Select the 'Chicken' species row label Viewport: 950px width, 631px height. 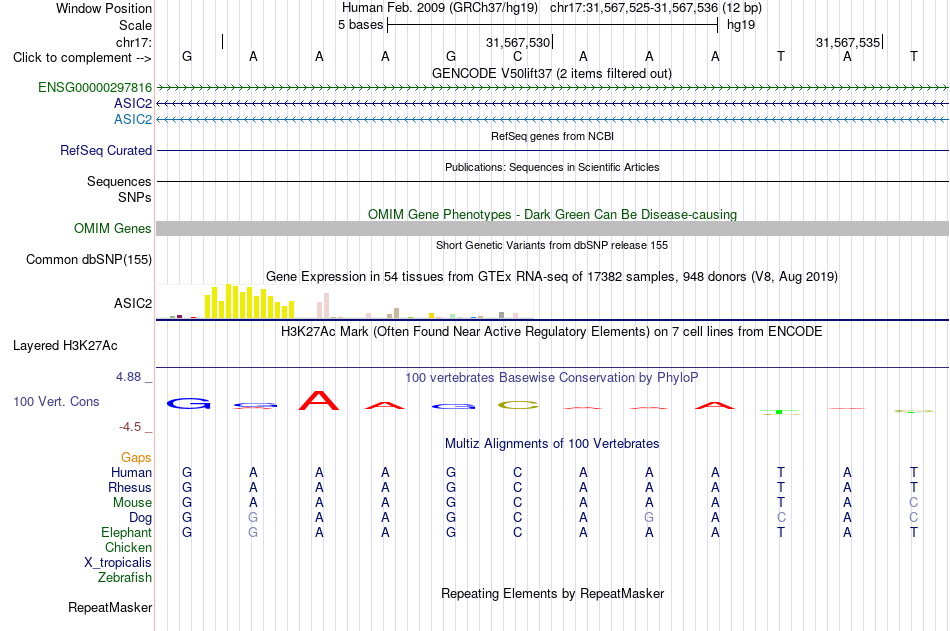click(128, 547)
